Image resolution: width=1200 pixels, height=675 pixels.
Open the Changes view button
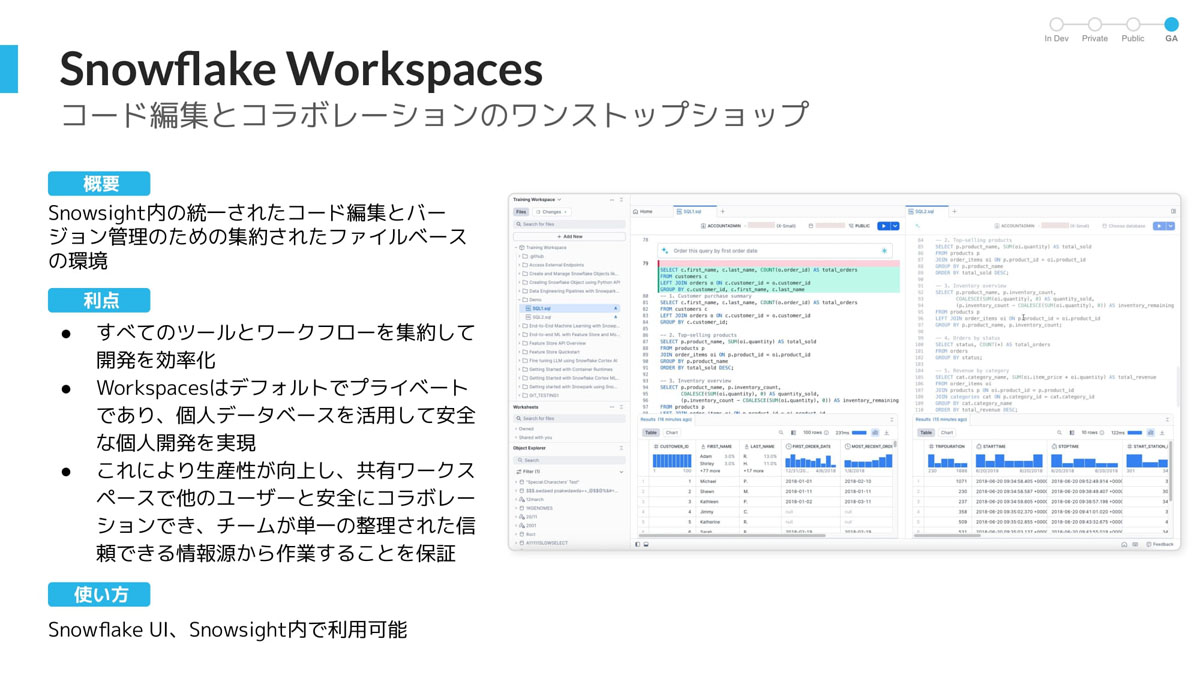(x=551, y=212)
